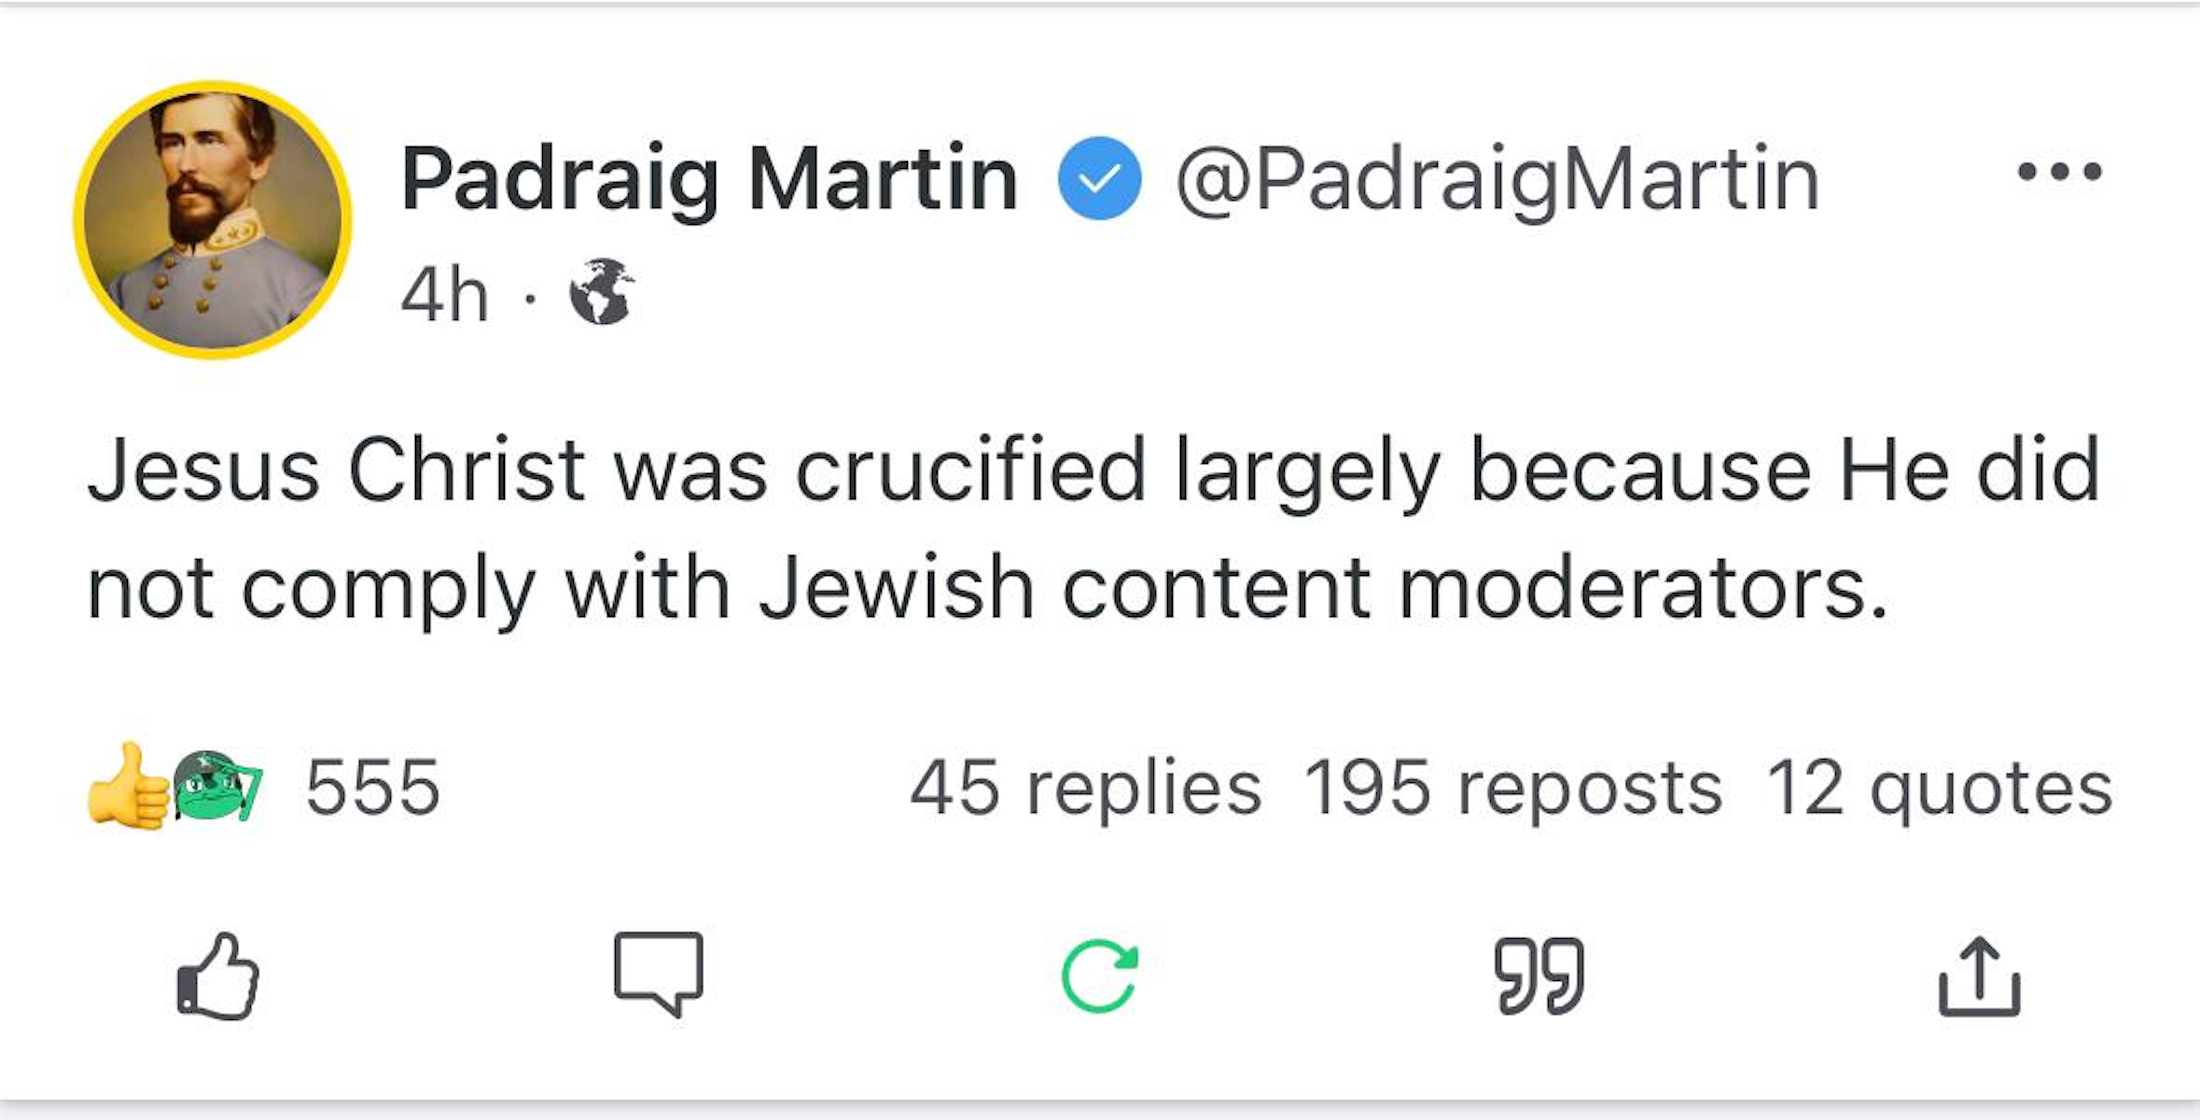The width and height of the screenshot is (2200, 1120).
Task: Click the word Jesus in the post
Action: [203, 470]
